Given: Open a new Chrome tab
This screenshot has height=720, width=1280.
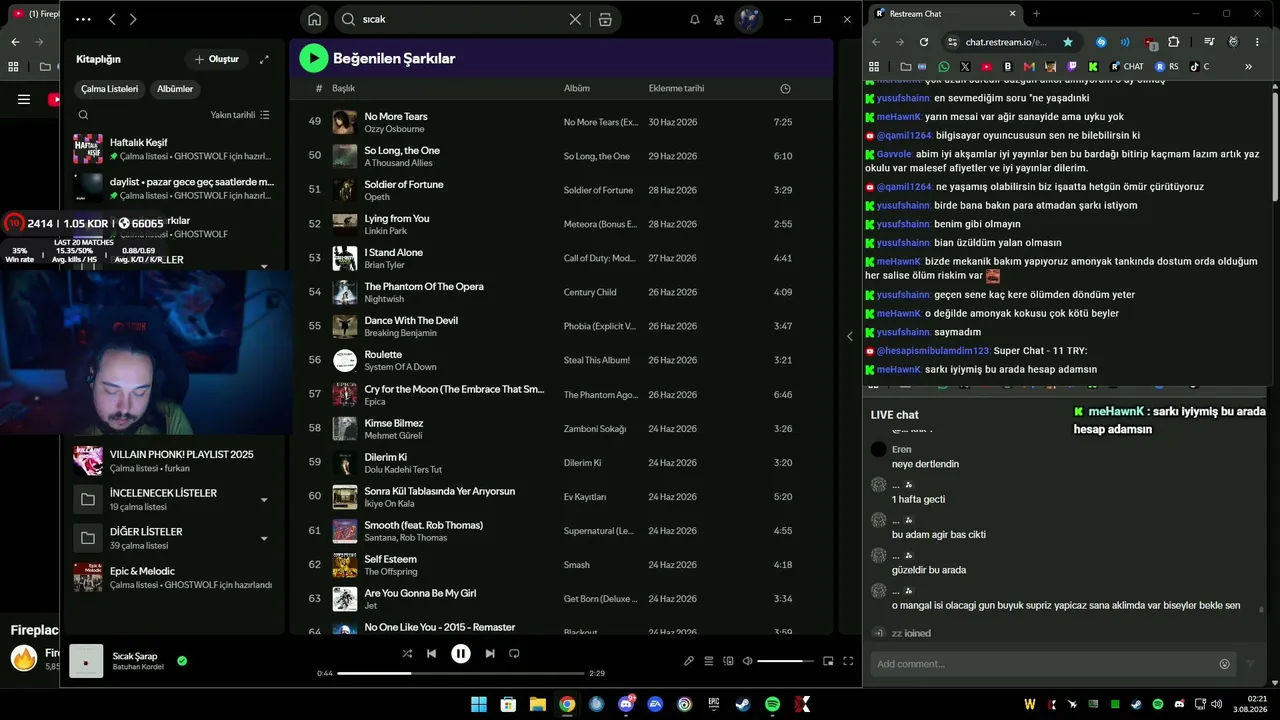Looking at the screenshot, I should [x=1036, y=14].
